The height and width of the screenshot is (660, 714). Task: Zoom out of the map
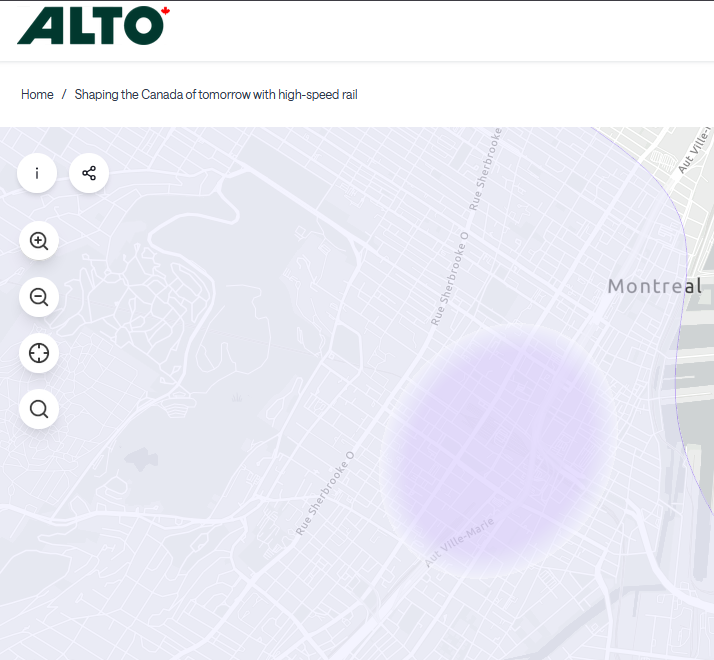point(39,297)
